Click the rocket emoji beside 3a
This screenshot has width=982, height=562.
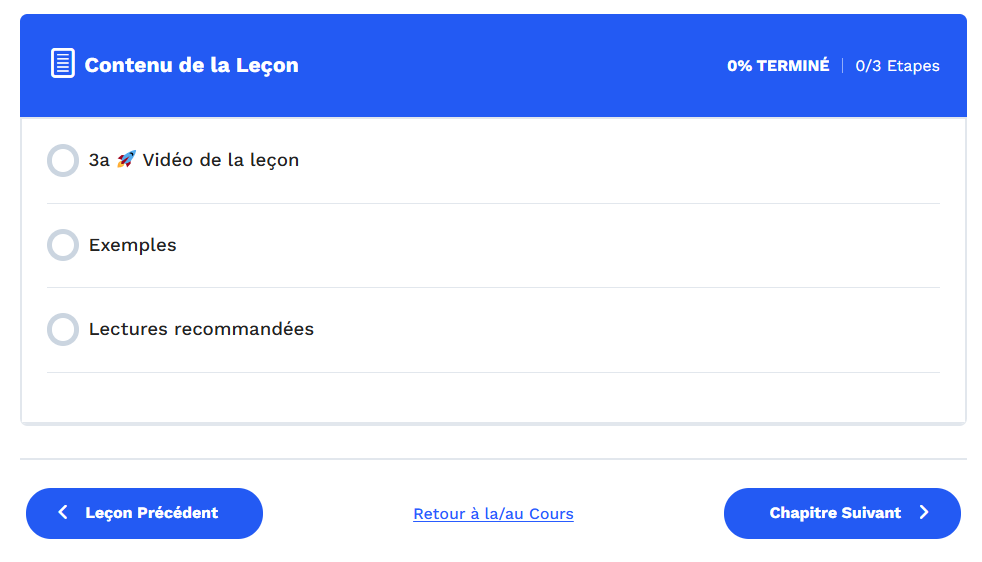(x=127, y=159)
